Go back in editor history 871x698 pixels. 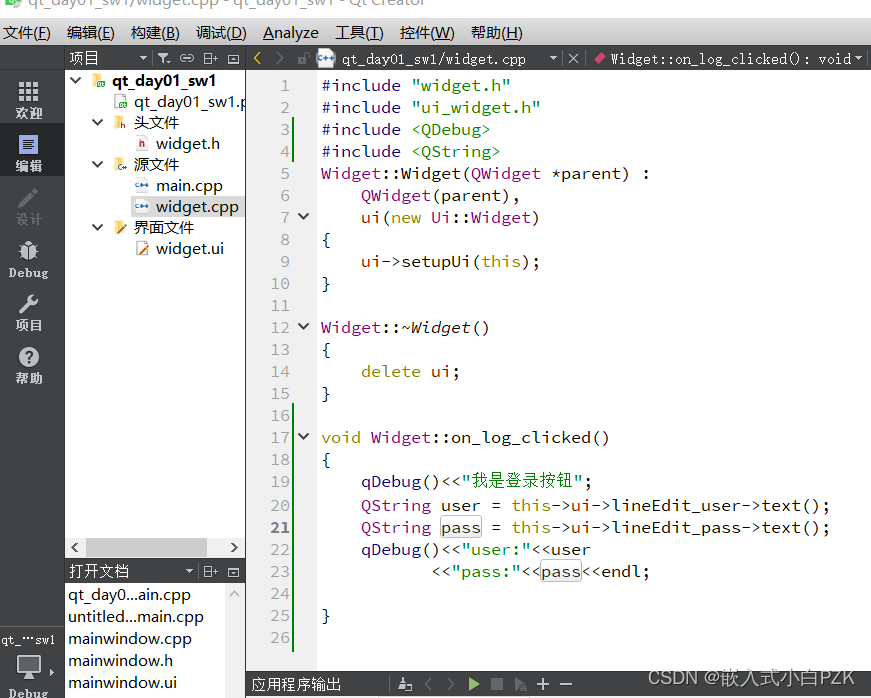click(257, 58)
